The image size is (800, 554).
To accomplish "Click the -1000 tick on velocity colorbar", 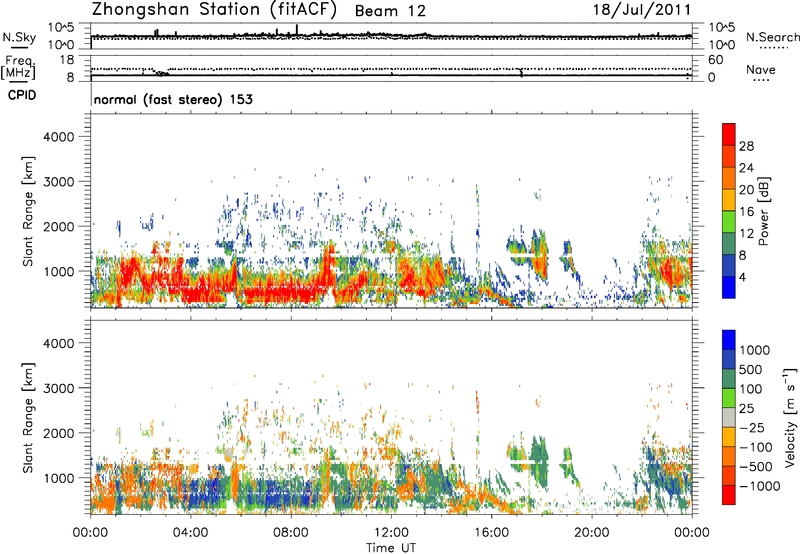I will (760, 486).
